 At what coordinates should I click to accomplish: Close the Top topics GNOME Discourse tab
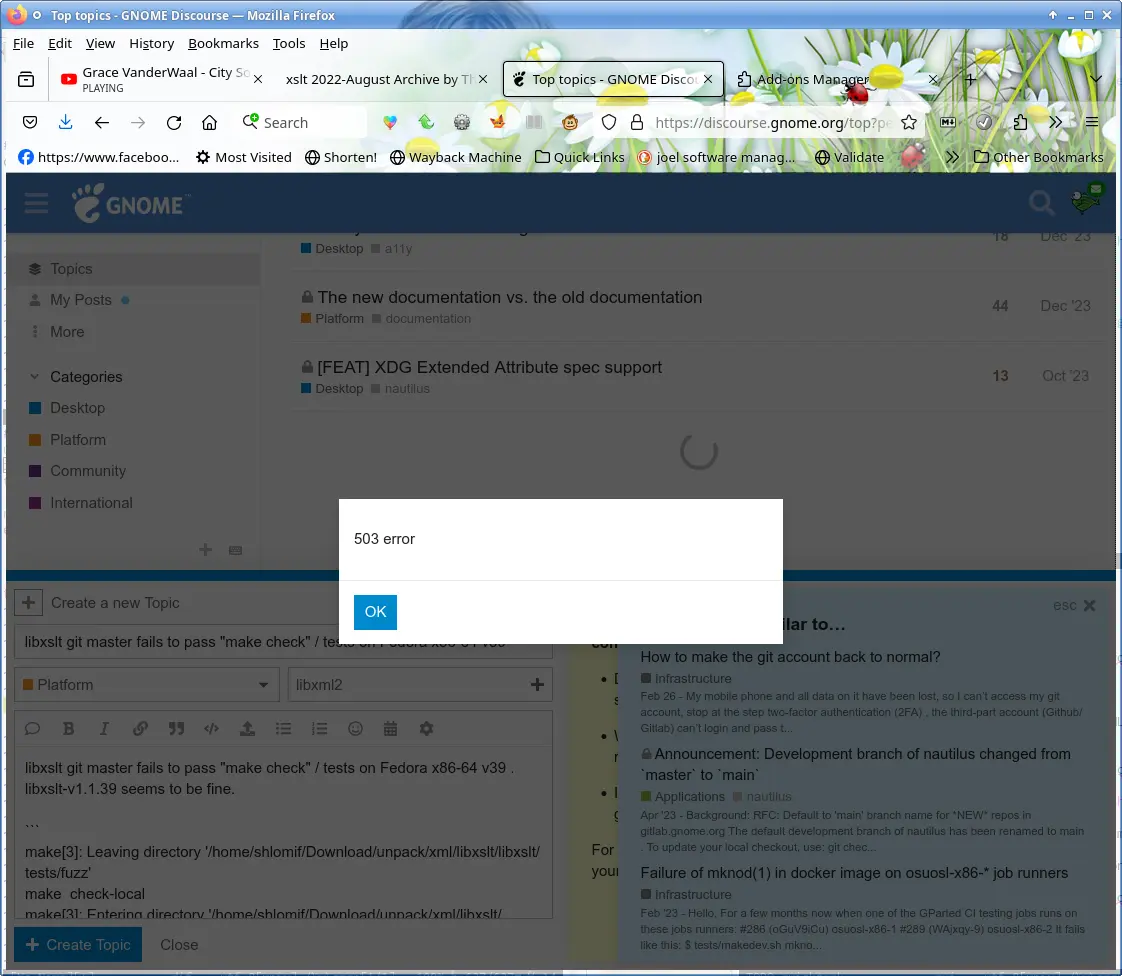(708, 79)
